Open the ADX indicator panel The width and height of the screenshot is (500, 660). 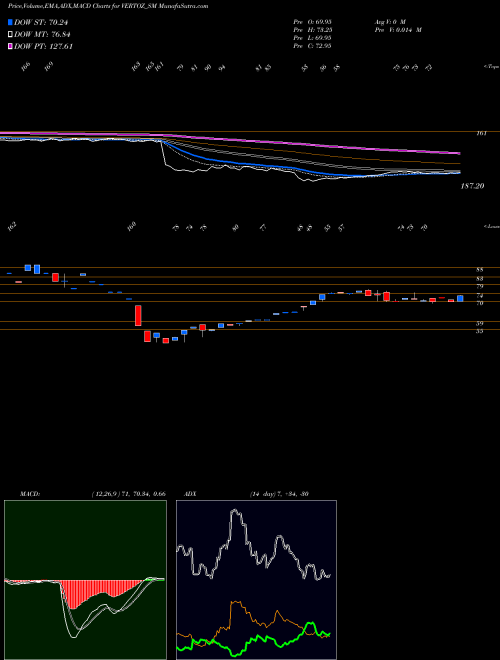[256, 580]
